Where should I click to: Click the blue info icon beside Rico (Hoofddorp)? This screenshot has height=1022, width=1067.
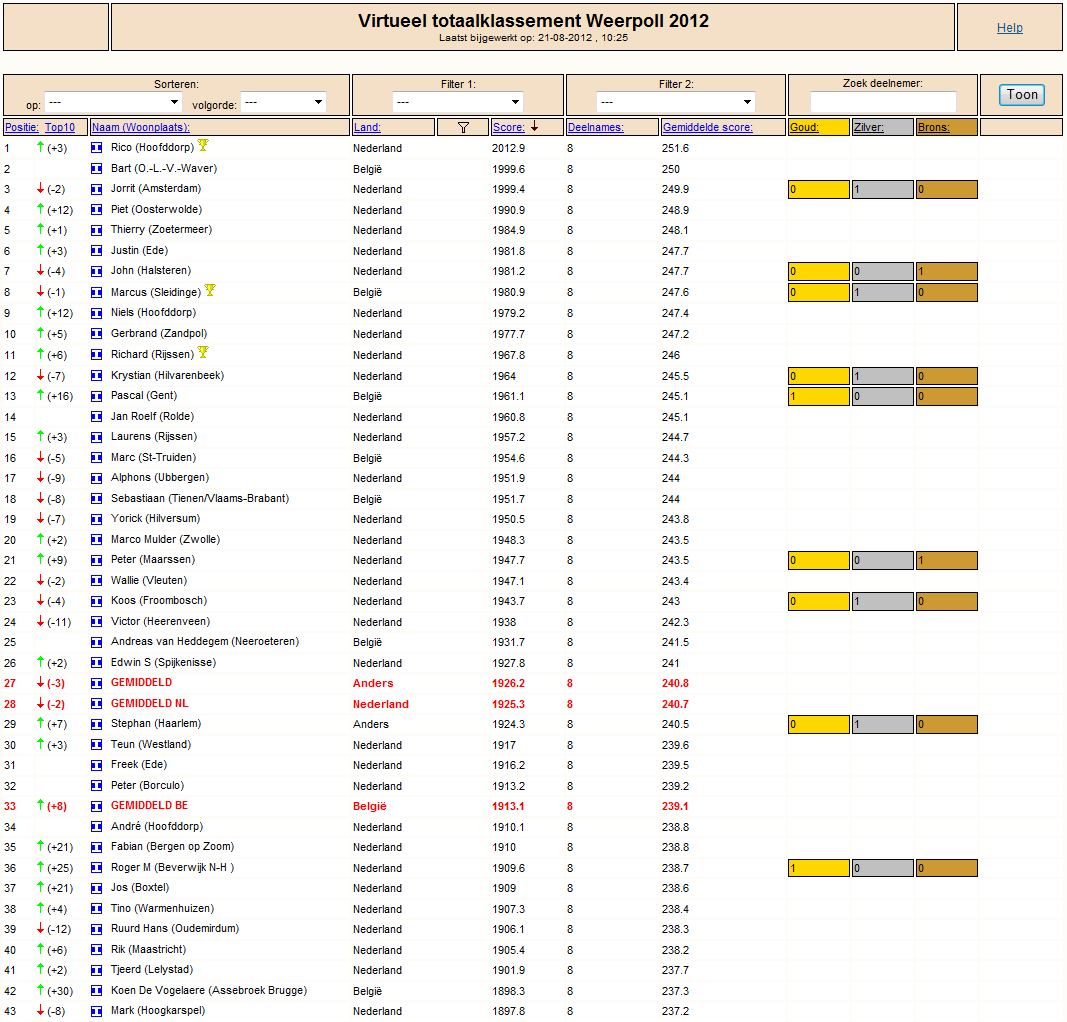pos(97,148)
